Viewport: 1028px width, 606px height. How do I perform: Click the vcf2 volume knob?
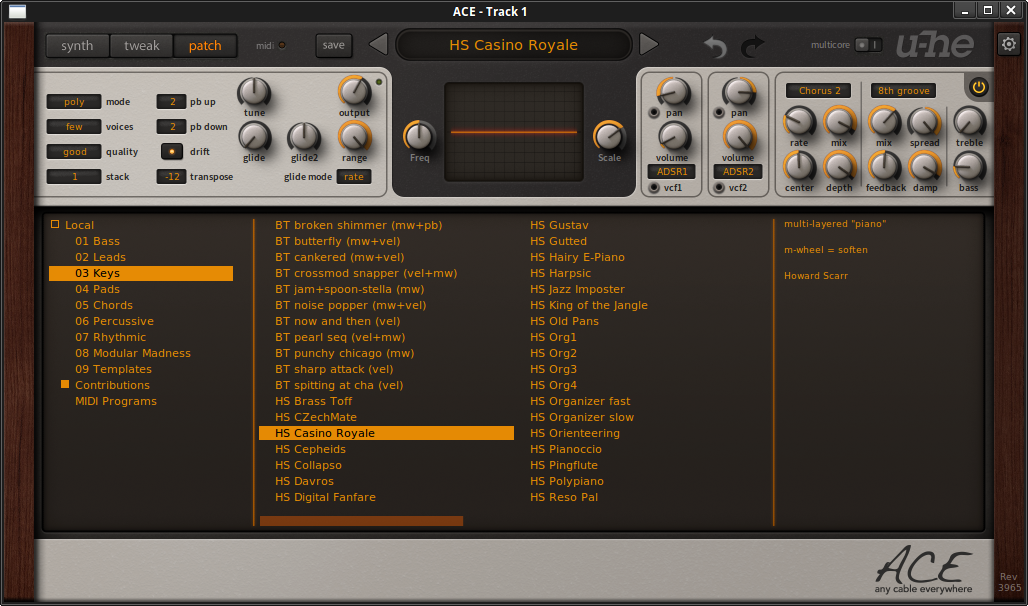click(739, 137)
